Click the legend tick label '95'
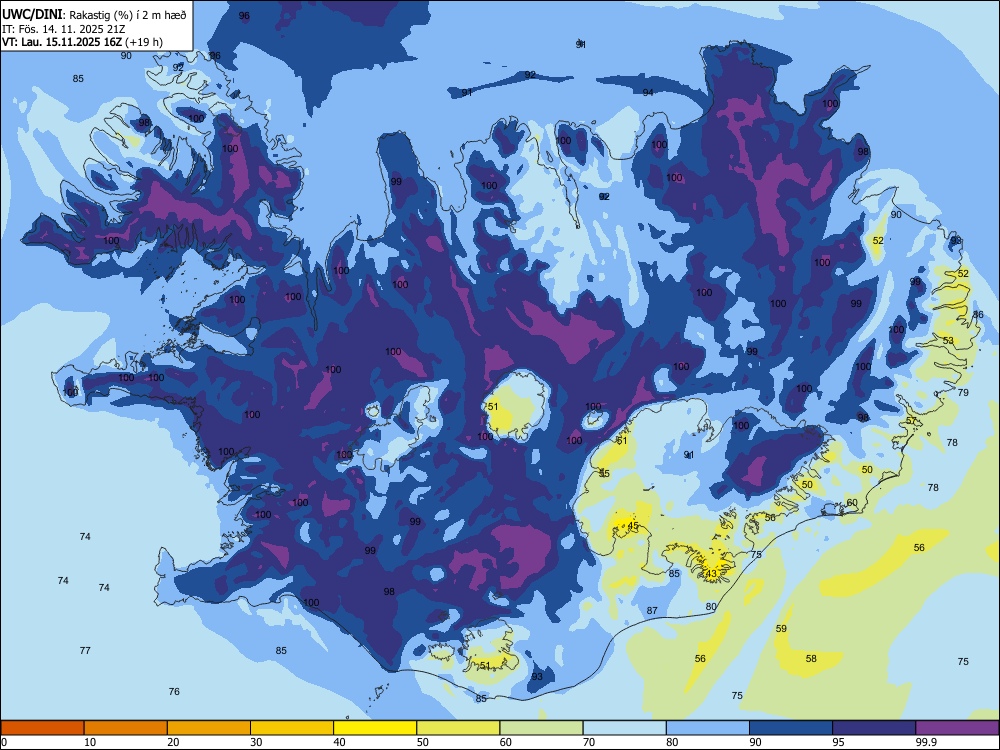 [839, 742]
